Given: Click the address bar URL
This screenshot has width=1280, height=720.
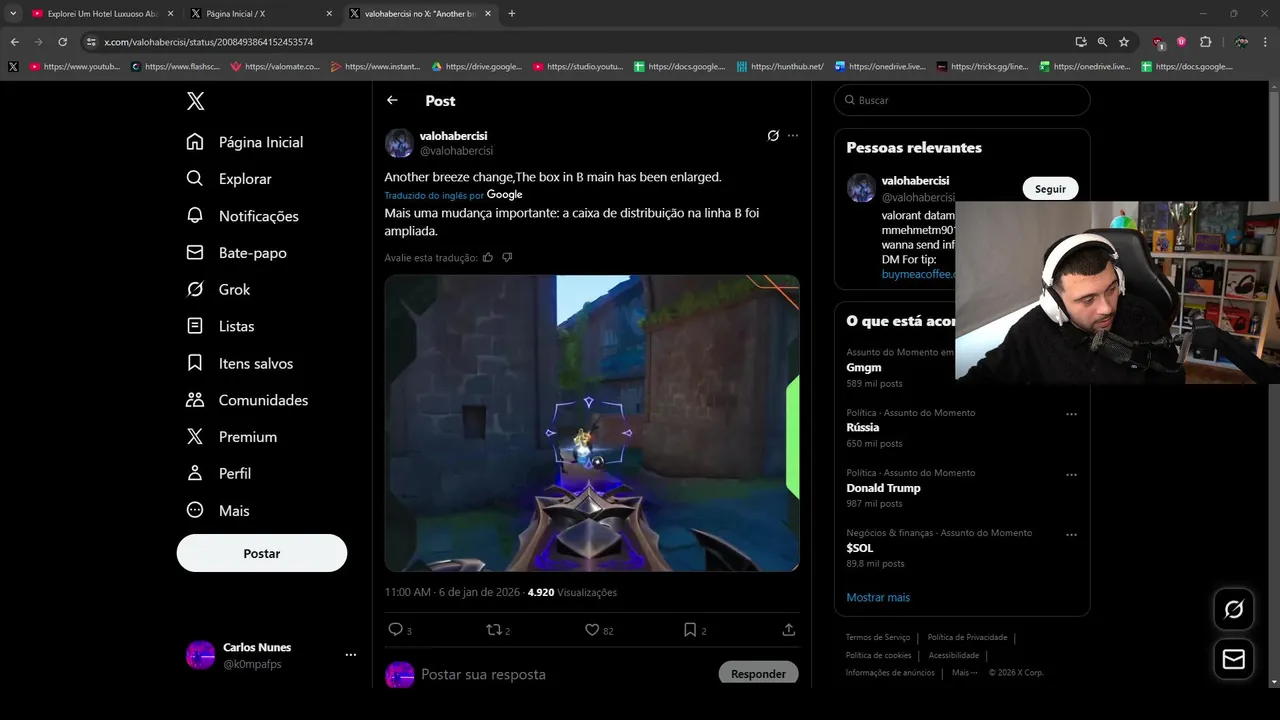Looking at the screenshot, I should point(209,42).
